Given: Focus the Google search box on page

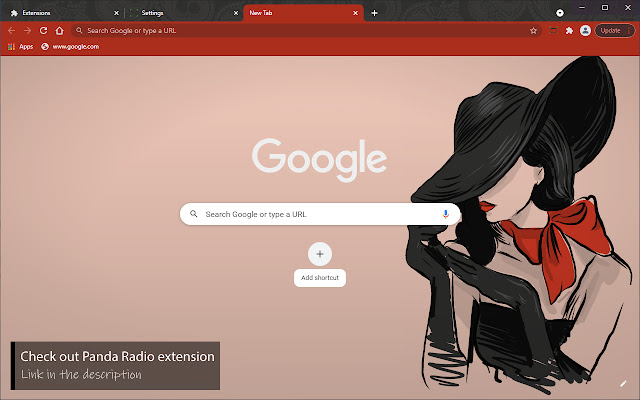Looking at the screenshot, I should (320, 214).
